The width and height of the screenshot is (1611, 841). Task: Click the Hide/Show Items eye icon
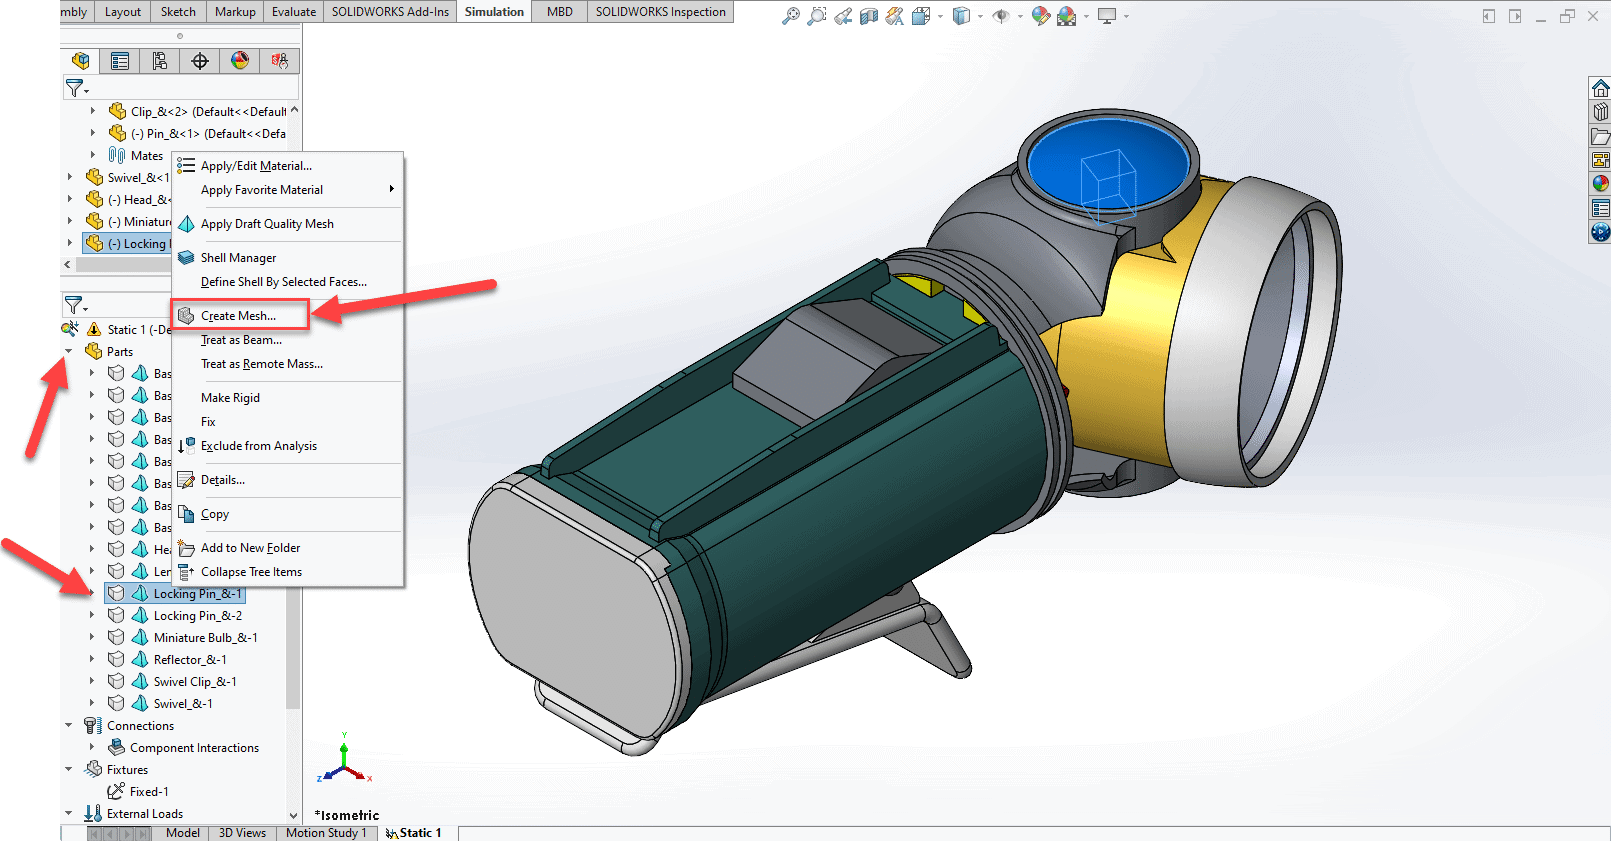click(1001, 16)
